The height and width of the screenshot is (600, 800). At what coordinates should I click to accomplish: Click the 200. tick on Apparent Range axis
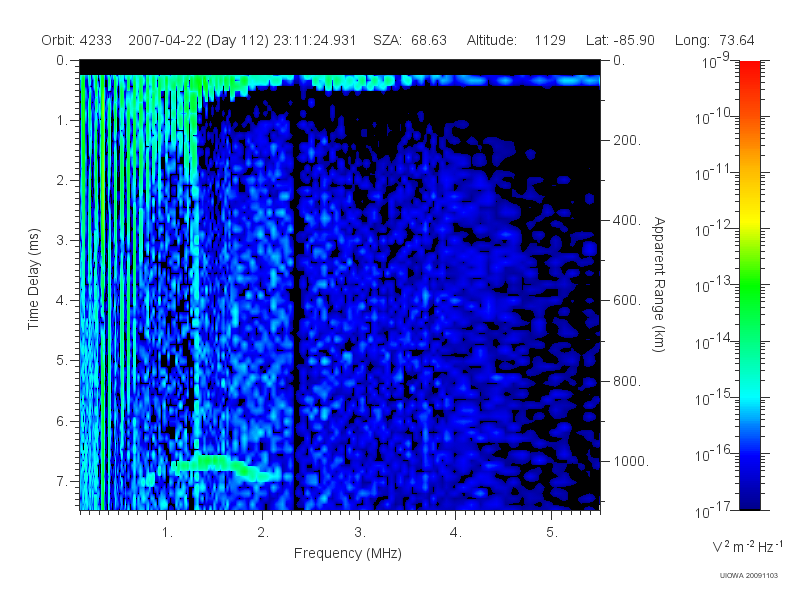click(627, 140)
